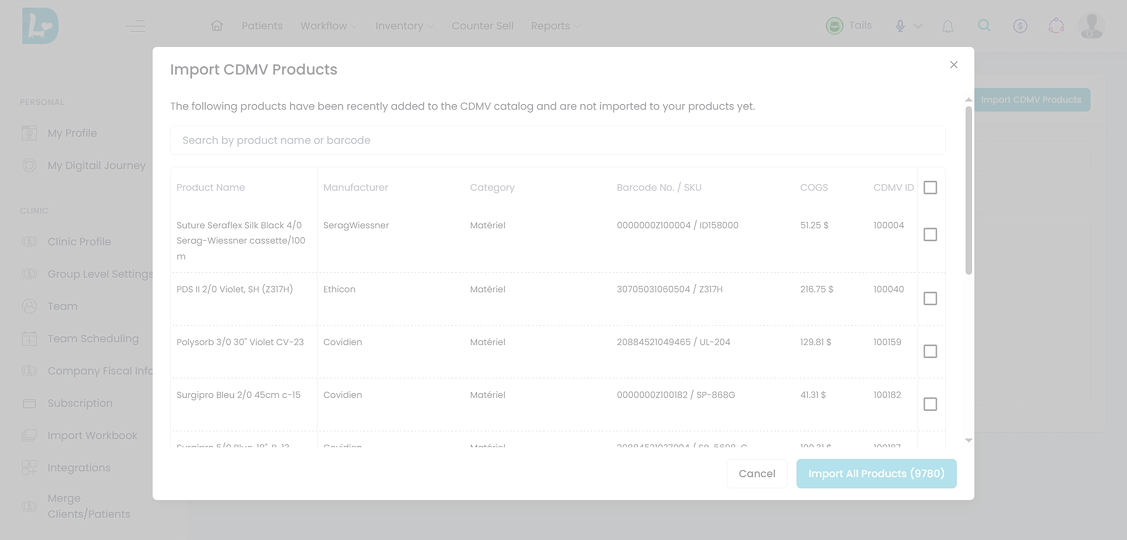Open the Inventory dropdown menu
1127x540 pixels.
coord(404,26)
